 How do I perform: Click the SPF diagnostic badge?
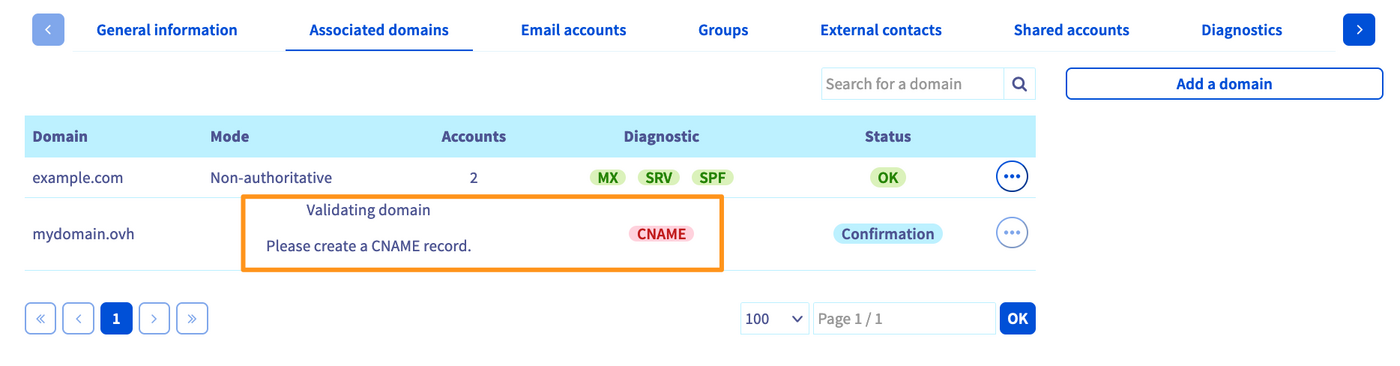712,178
